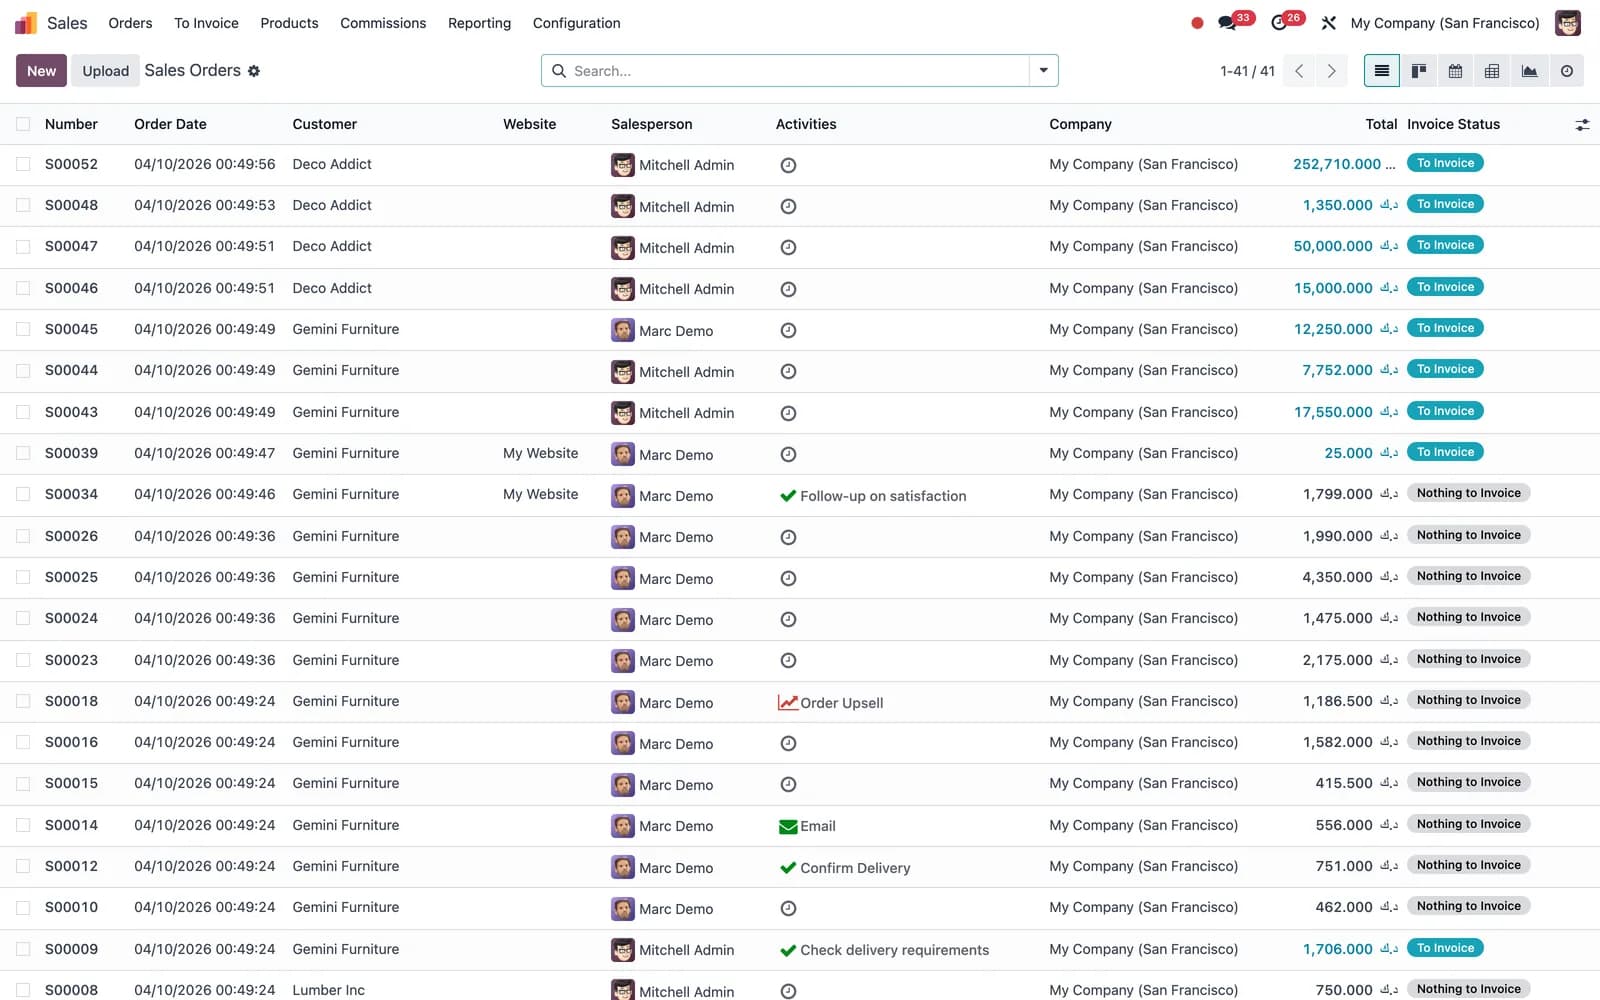
Task: Switch to pivot table view
Action: (1492, 71)
